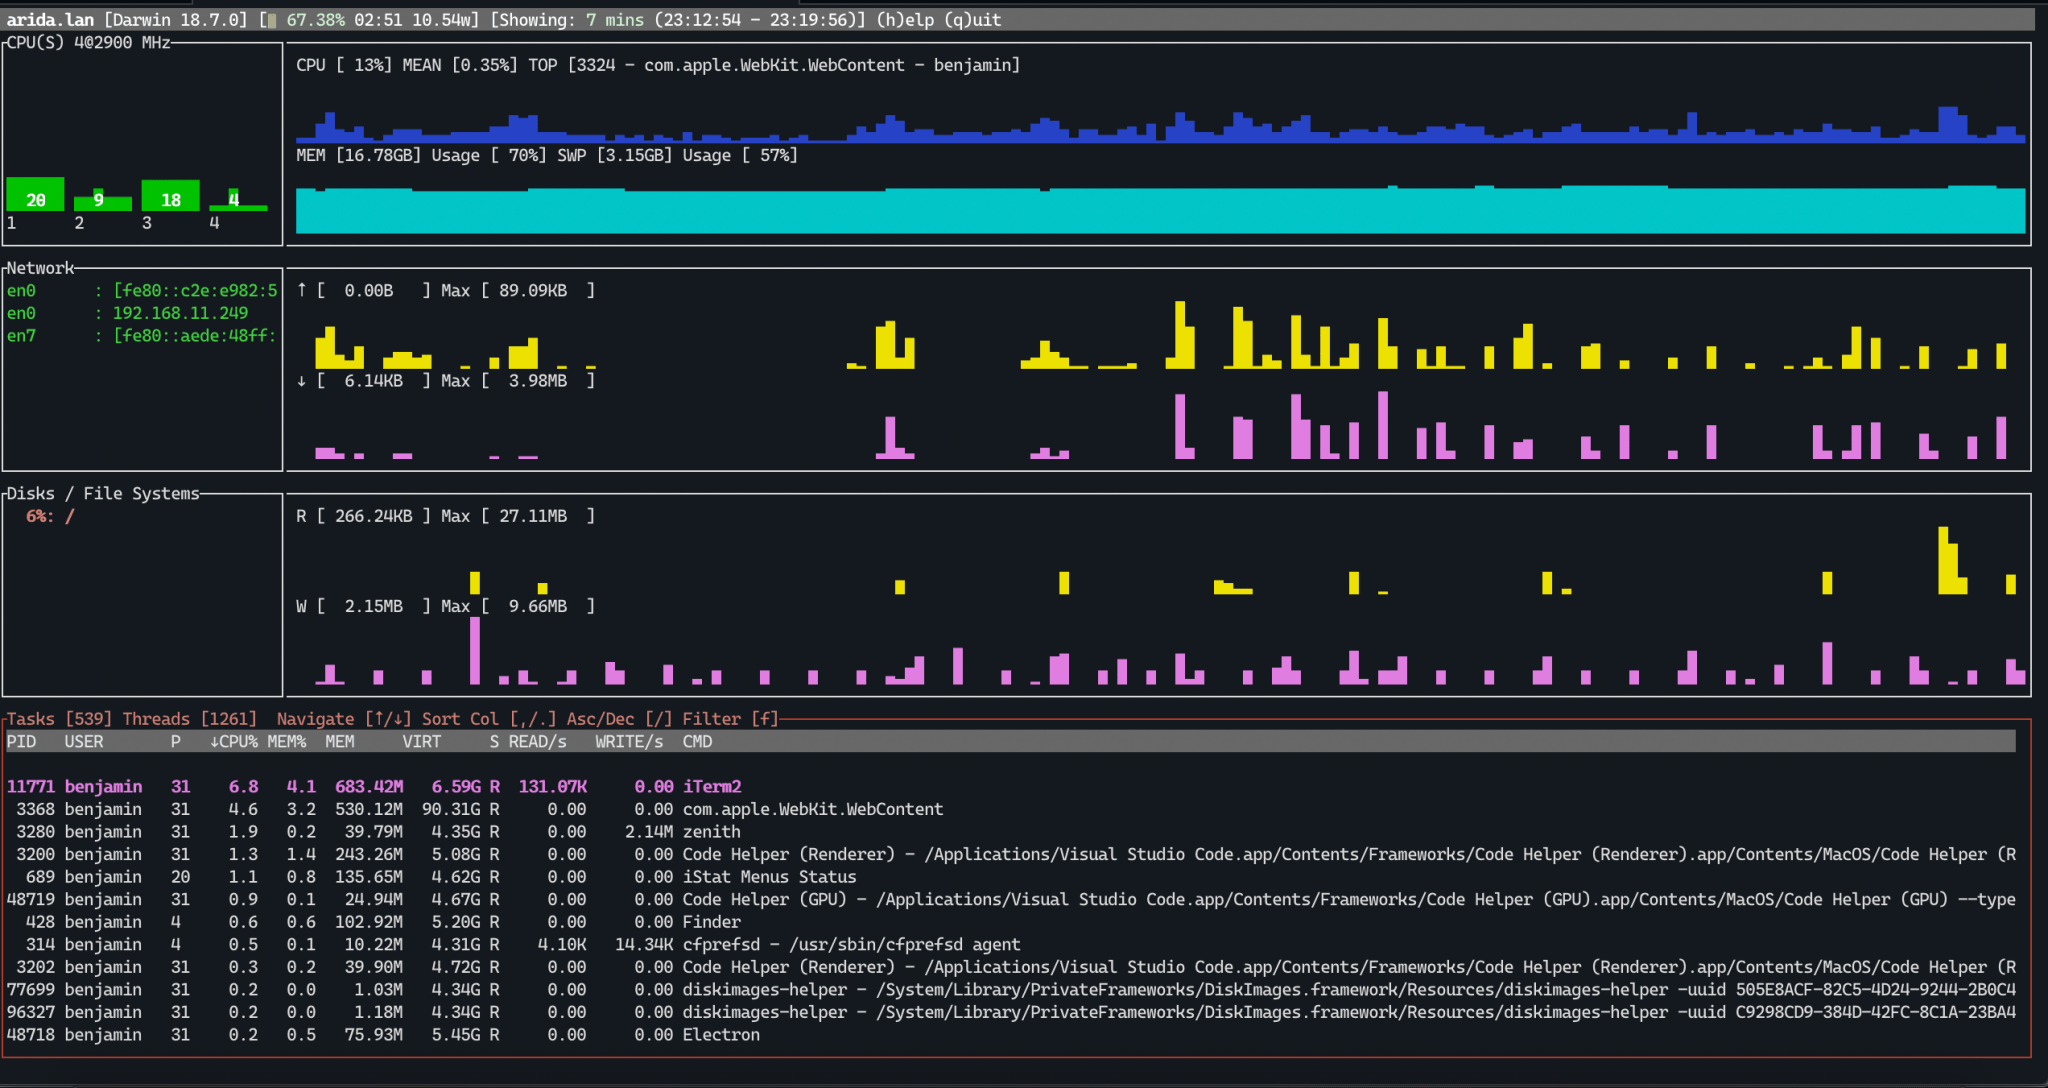Toggle sort order on the ↓CPU% column

pos(234,741)
